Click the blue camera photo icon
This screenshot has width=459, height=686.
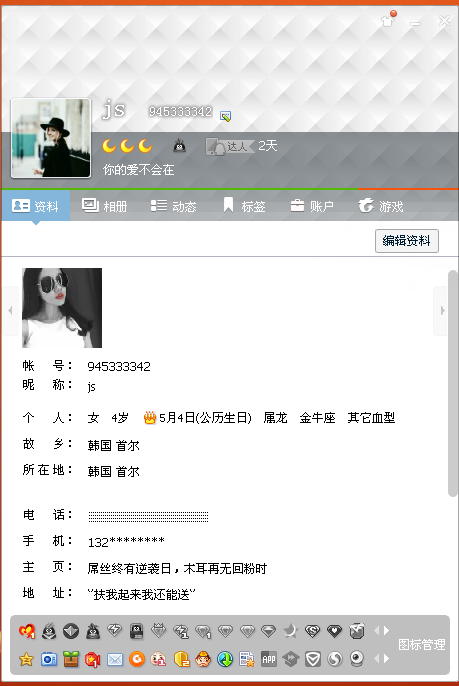49,659
